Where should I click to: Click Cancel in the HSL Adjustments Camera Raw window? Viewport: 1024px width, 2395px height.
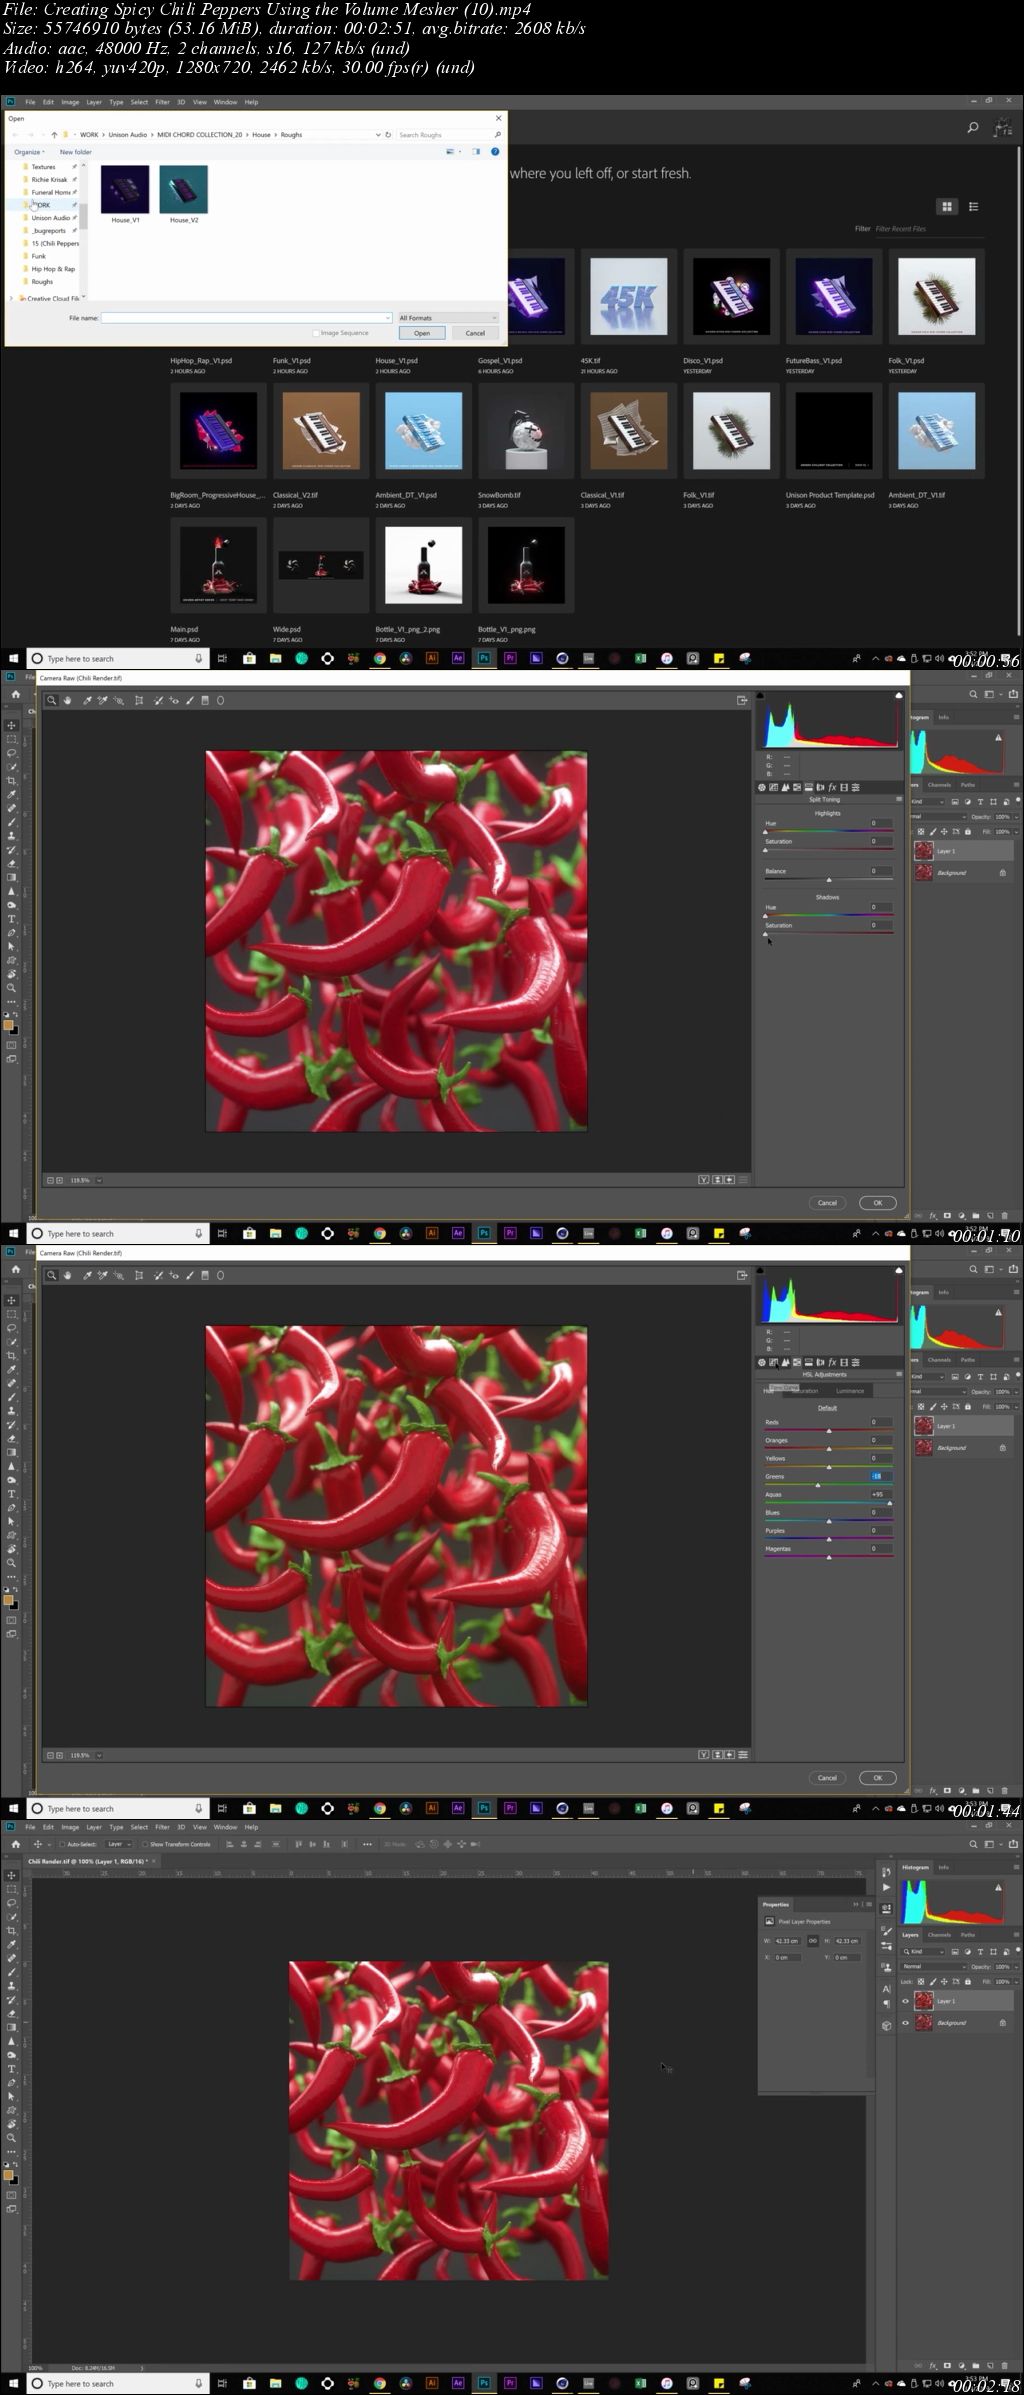click(x=827, y=1778)
